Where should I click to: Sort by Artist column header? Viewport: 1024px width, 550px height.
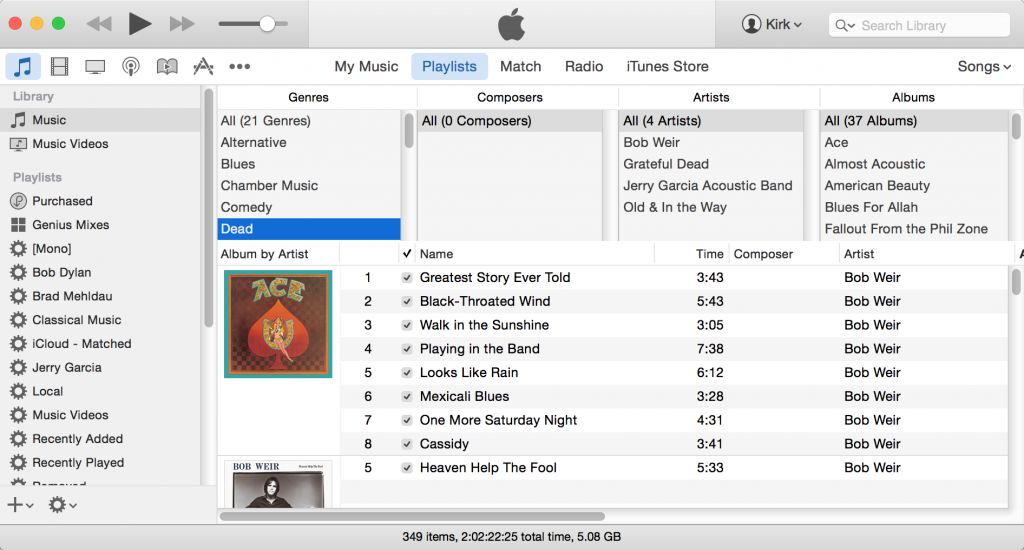926,254
